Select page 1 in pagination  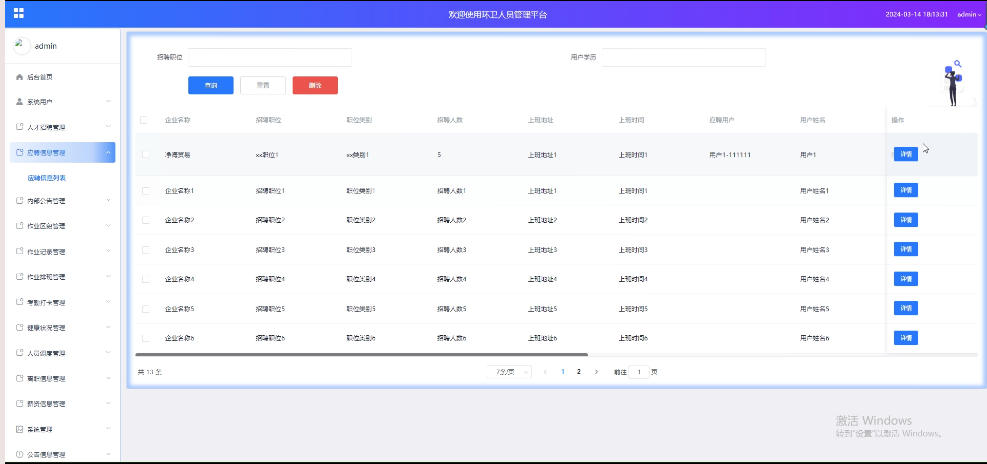[x=563, y=372]
